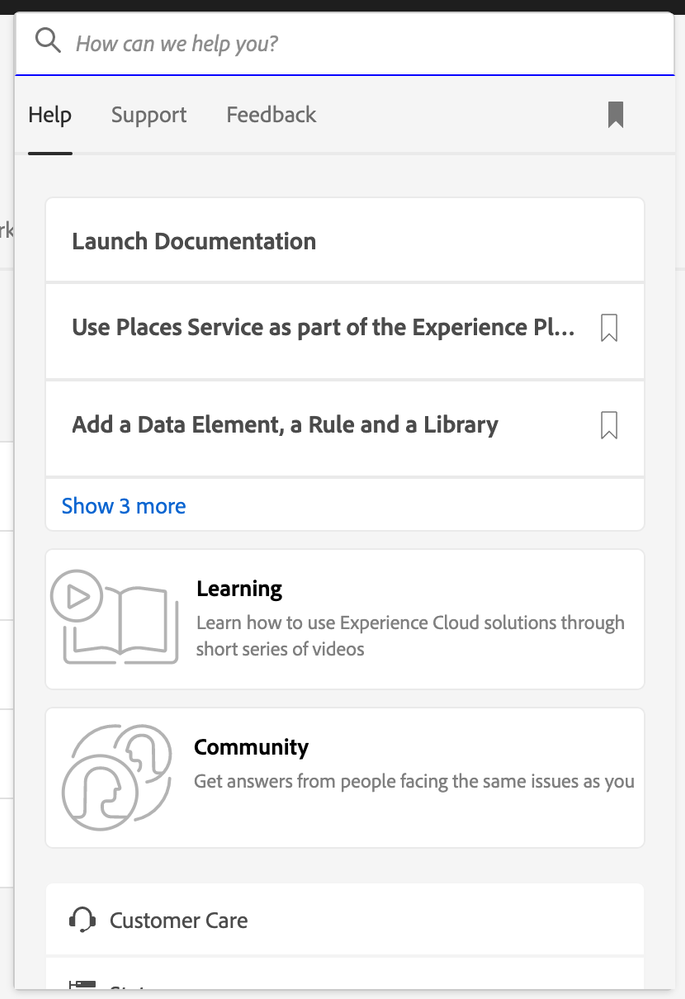Click the magnifying glass search icon
The height and width of the screenshot is (999, 685).
(x=48, y=41)
